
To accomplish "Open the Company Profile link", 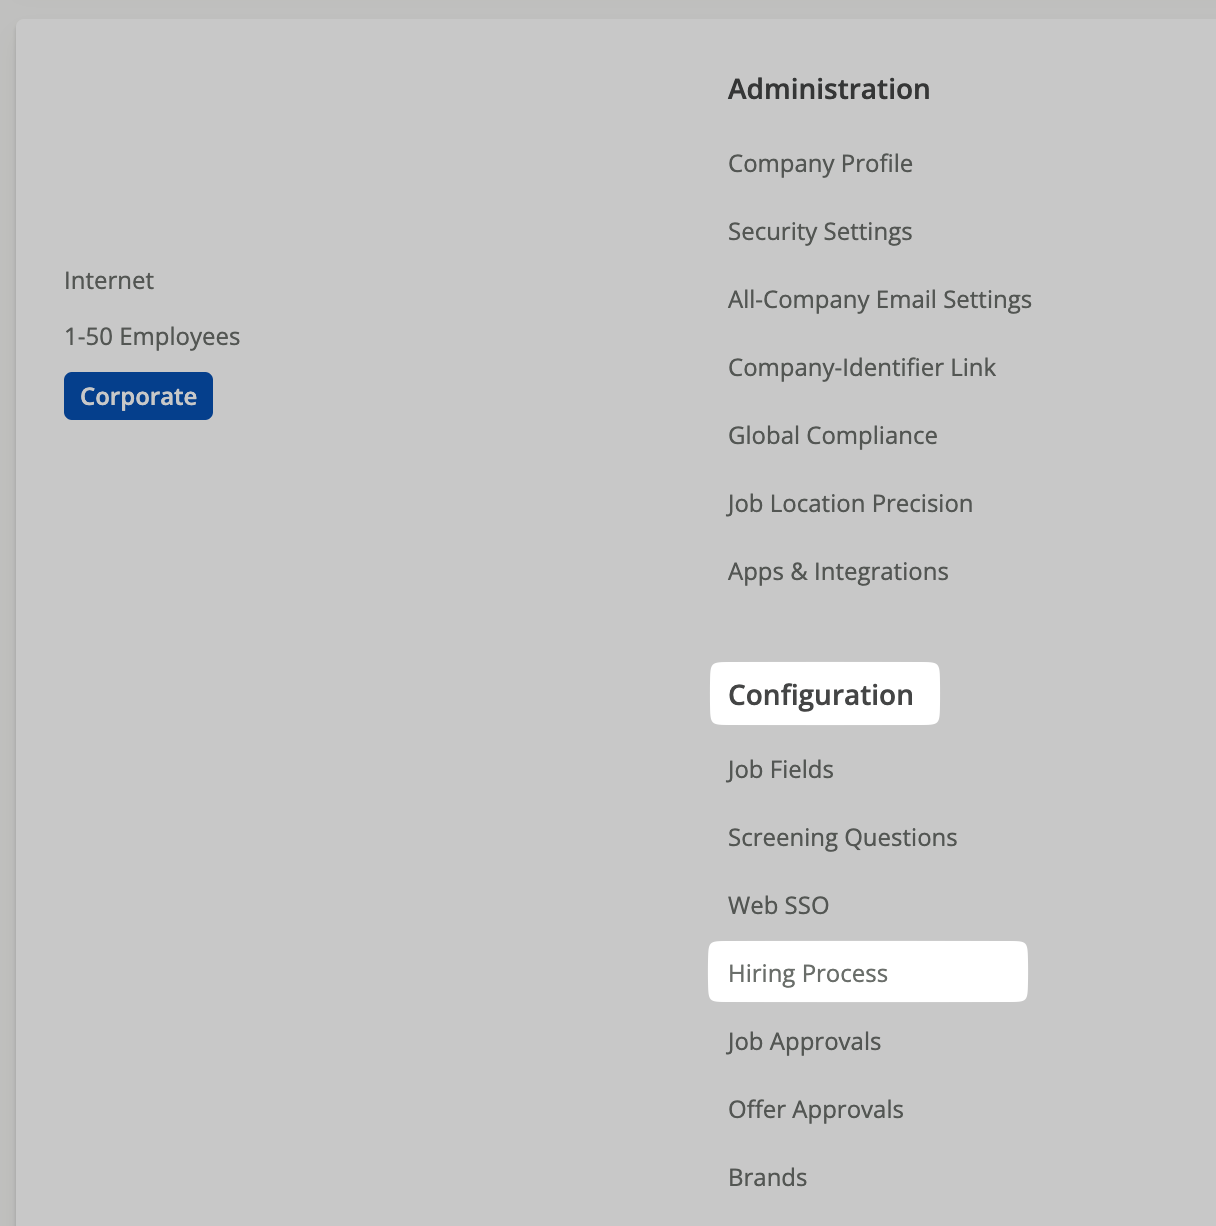I will [820, 163].
